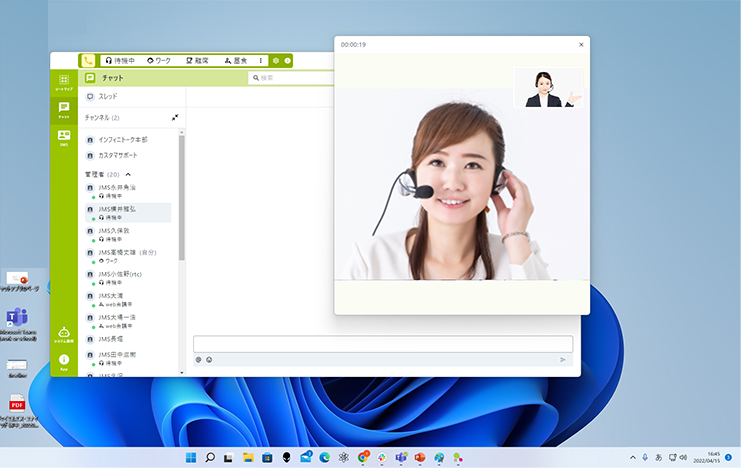
Task: Open the Alienware icon on taskbar
Action: [287, 458]
